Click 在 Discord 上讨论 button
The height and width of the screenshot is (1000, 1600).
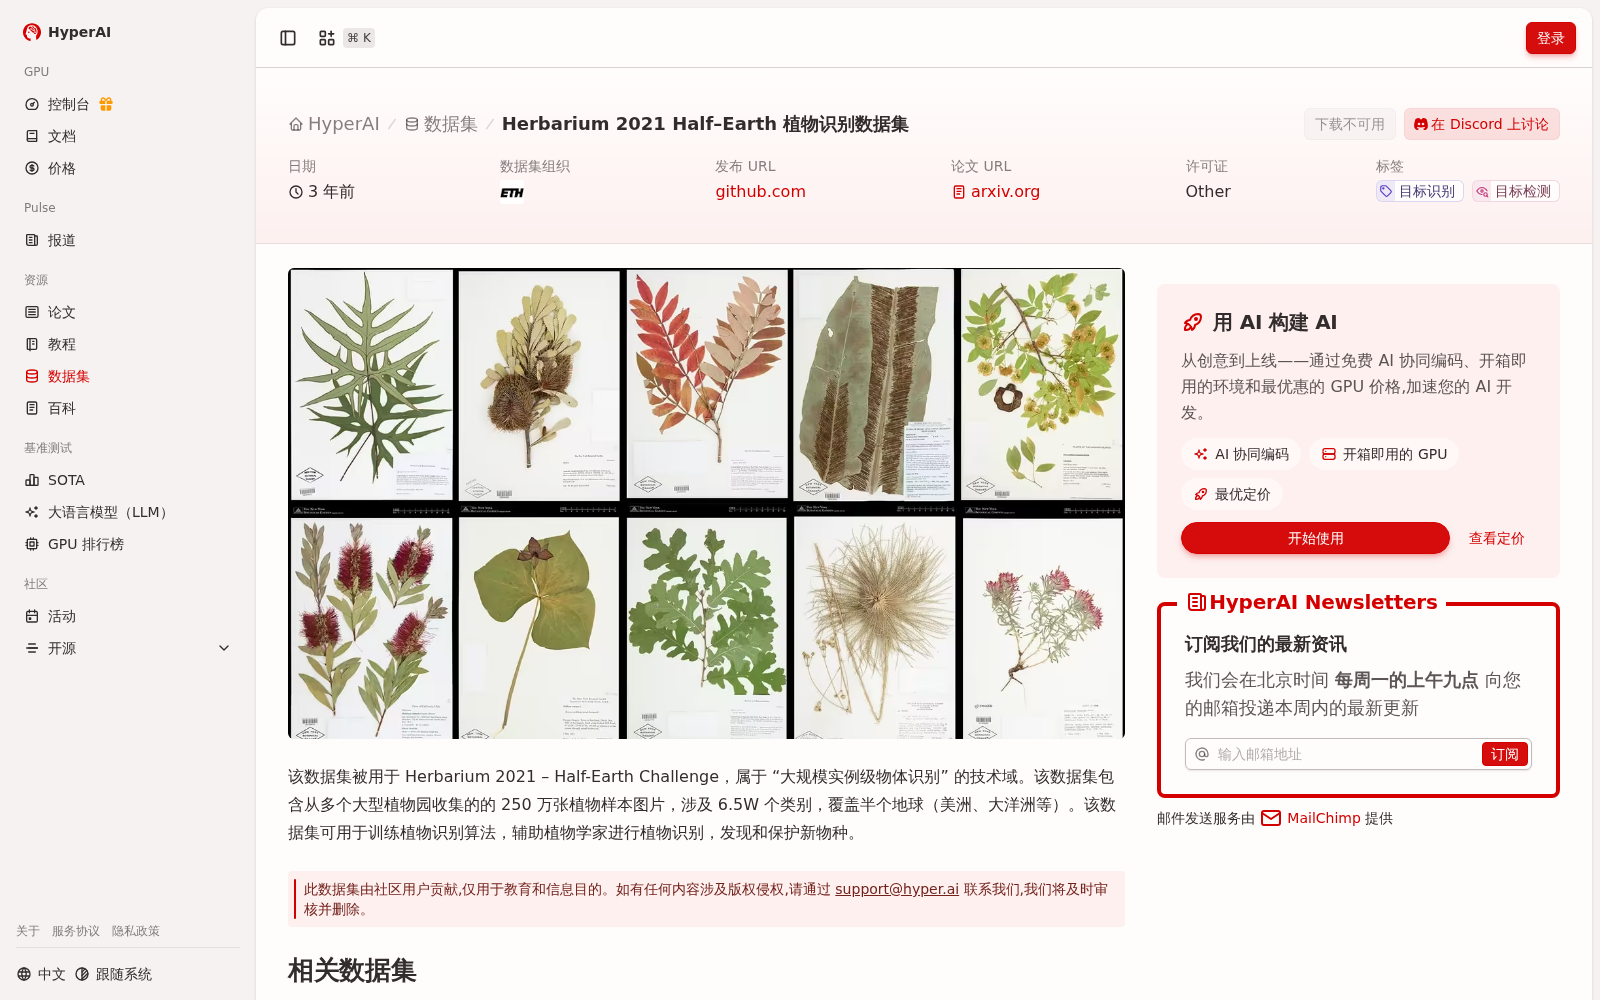(x=1481, y=124)
